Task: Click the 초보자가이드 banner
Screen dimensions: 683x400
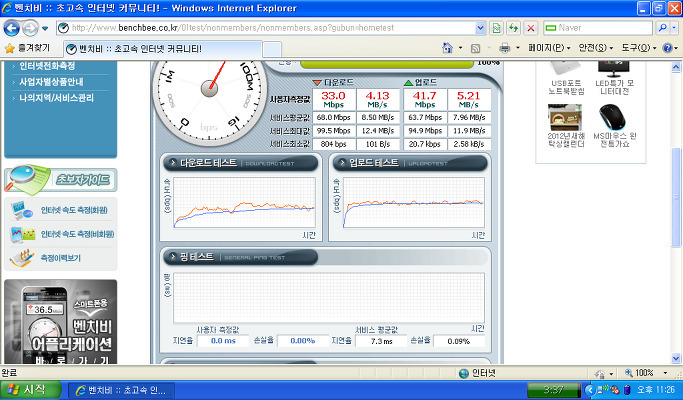Action: [61, 180]
